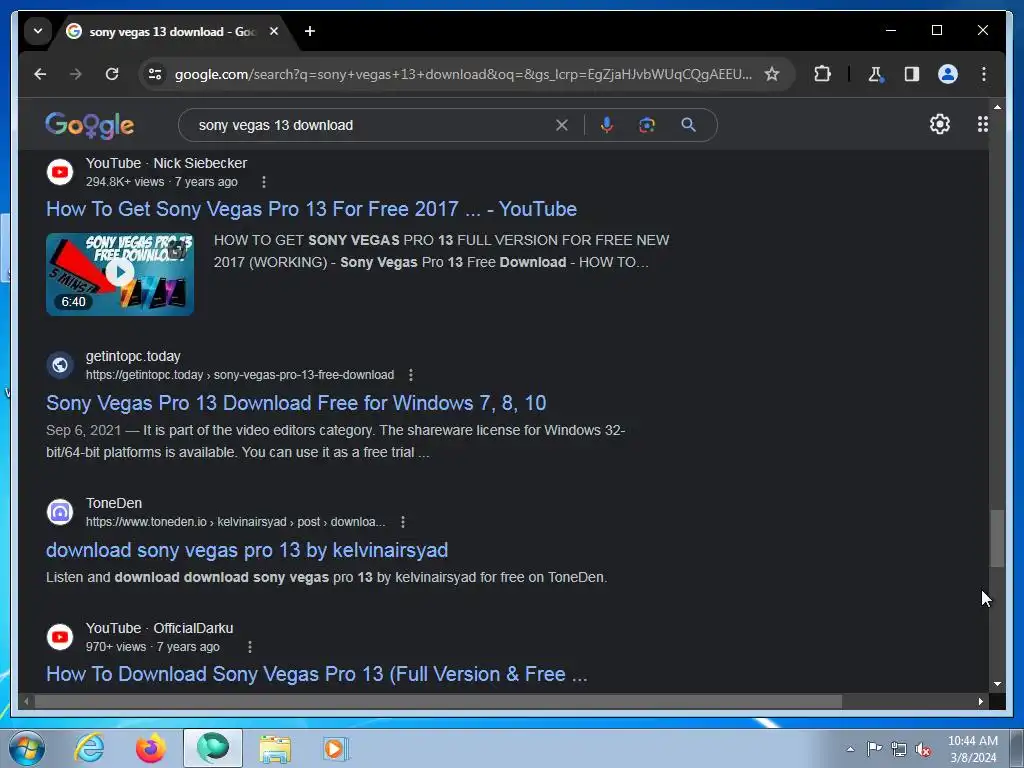Viewport: 1024px width, 768px height.
Task: Toggle the browser side panel
Action: pyautogui.click(x=912, y=74)
